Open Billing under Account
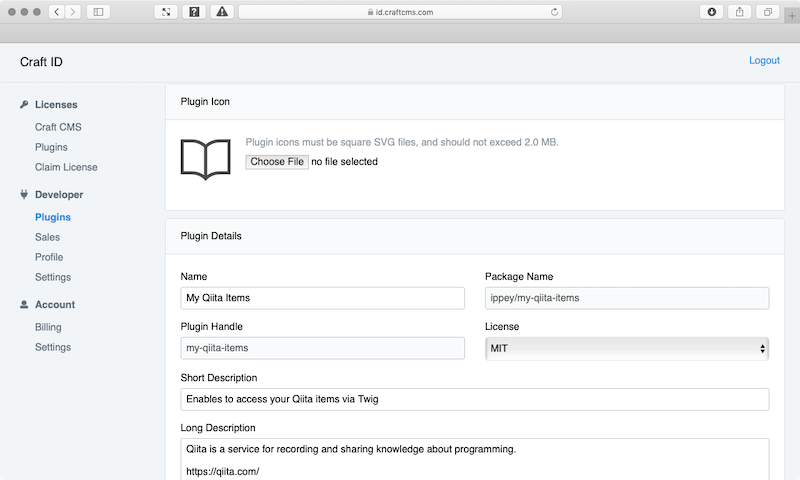The image size is (800, 480). tap(48, 327)
